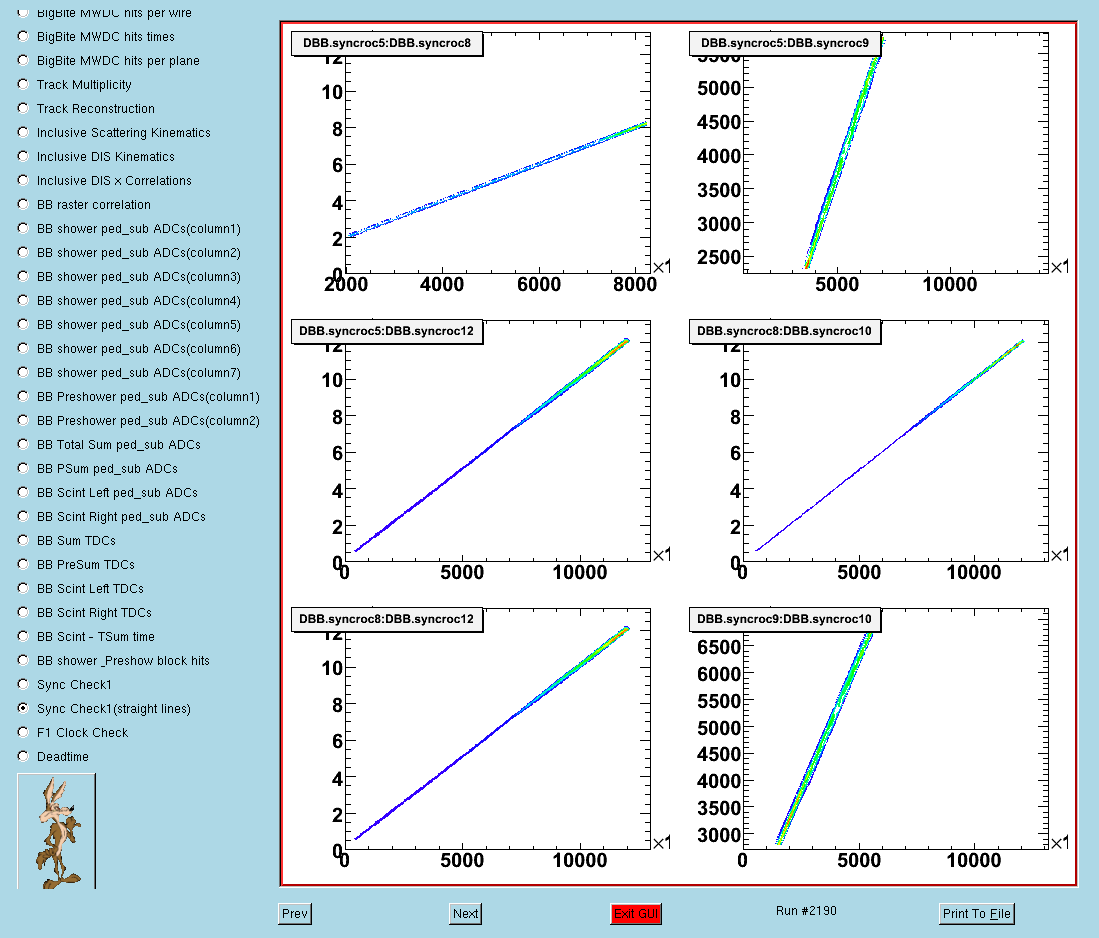The height and width of the screenshot is (938, 1099).
Task: Choose BB Scint Right TDCs
Action: (23, 612)
